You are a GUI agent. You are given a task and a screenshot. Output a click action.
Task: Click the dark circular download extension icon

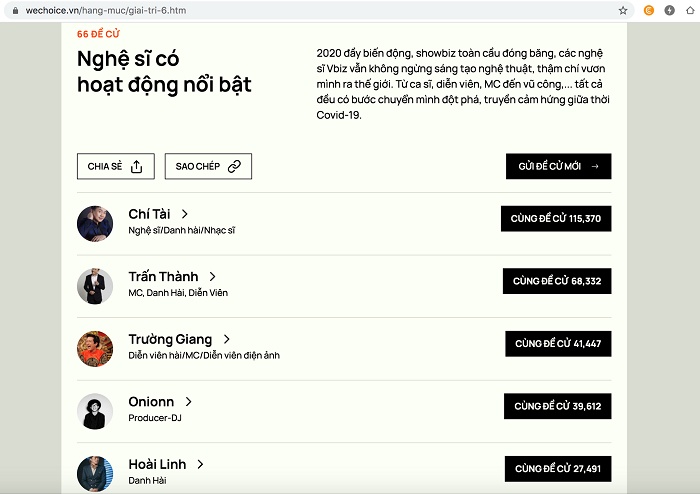coord(669,10)
